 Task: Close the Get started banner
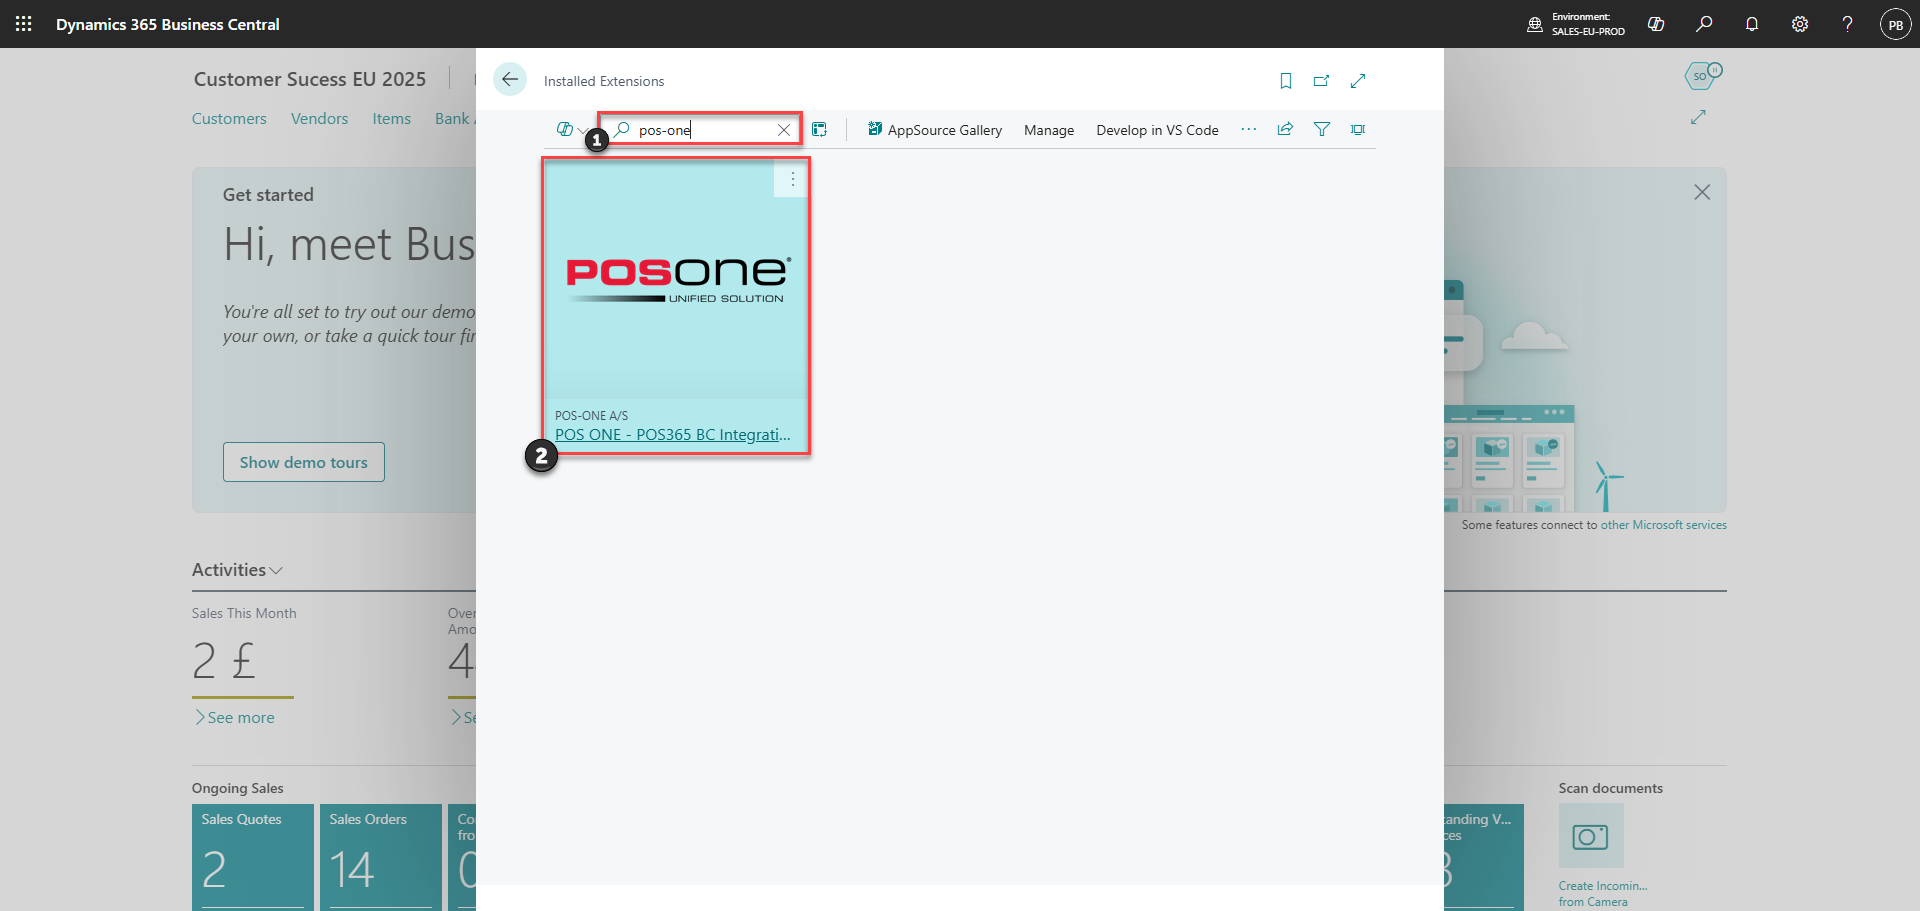[x=1702, y=192]
